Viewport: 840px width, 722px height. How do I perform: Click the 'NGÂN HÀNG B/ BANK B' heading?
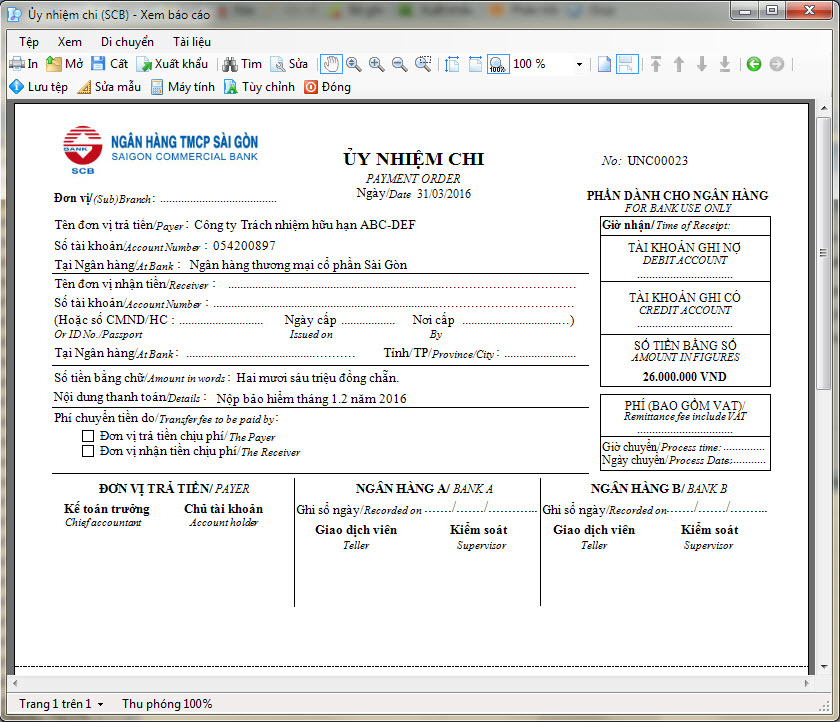pyautogui.click(x=659, y=488)
